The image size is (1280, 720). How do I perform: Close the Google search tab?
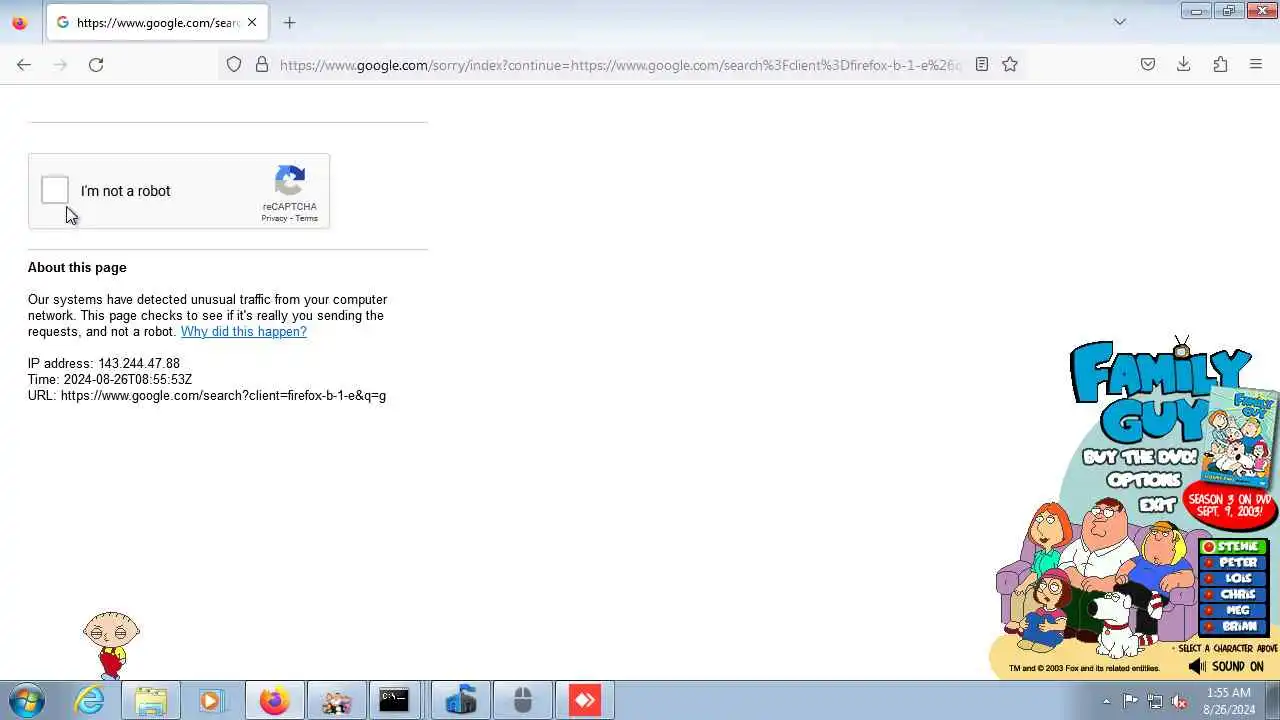pyautogui.click(x=252, y=22)
